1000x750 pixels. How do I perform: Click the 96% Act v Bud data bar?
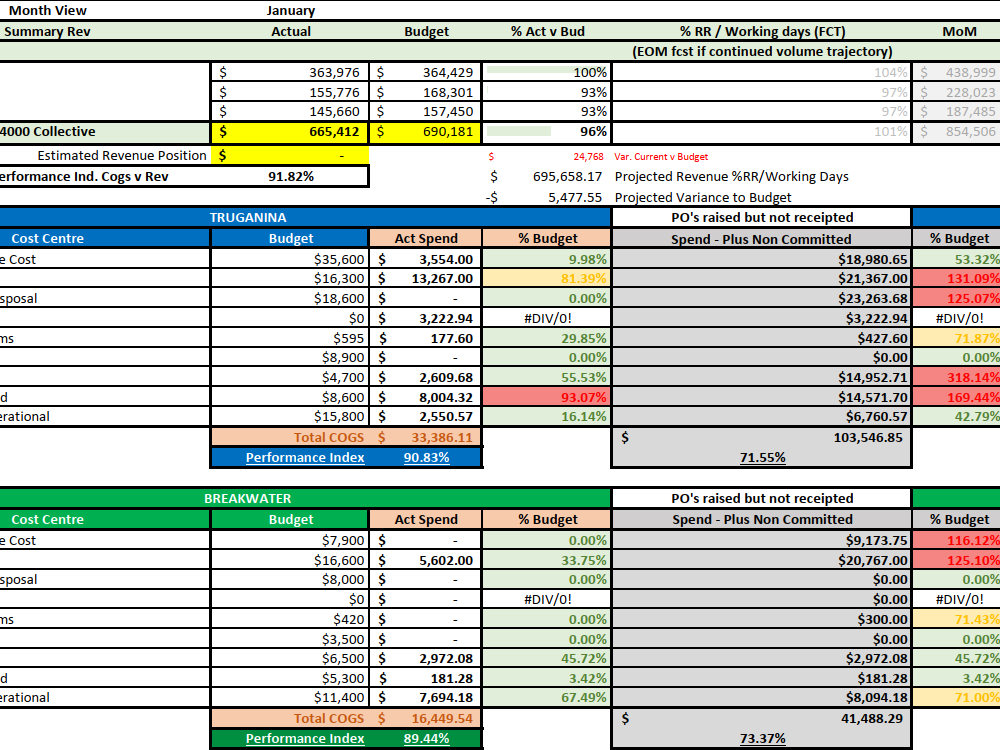click(547, 132)
